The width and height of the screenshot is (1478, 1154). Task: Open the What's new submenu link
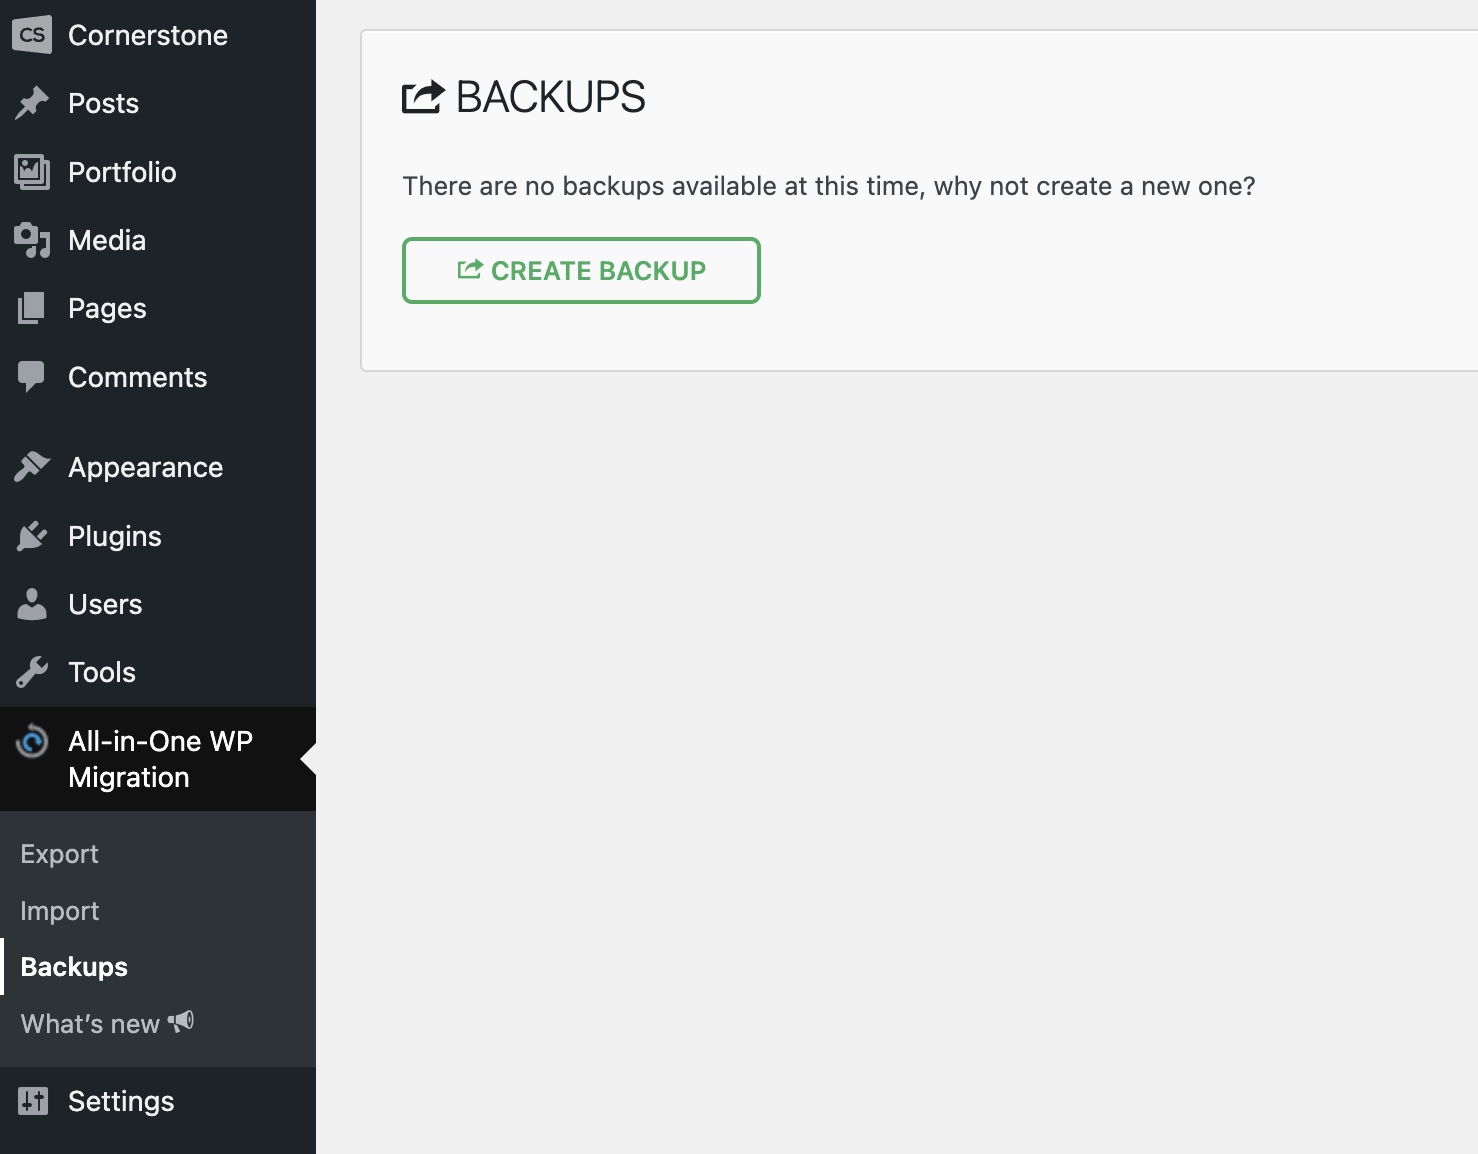[90, 1024]
